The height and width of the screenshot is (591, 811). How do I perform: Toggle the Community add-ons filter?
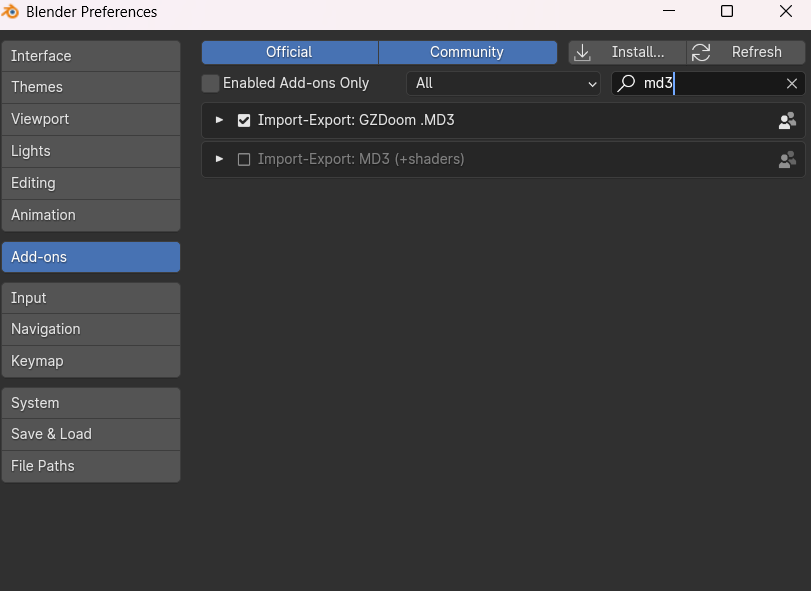coord(468,52)
